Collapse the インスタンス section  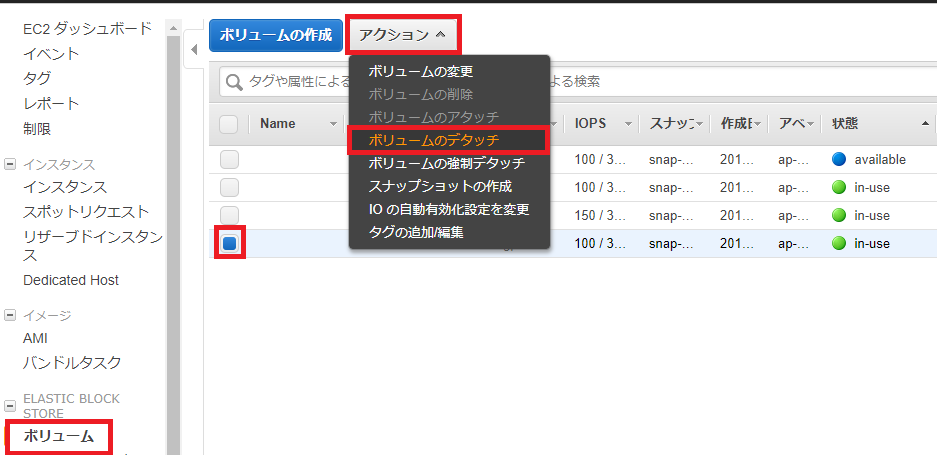coord(10,164)
